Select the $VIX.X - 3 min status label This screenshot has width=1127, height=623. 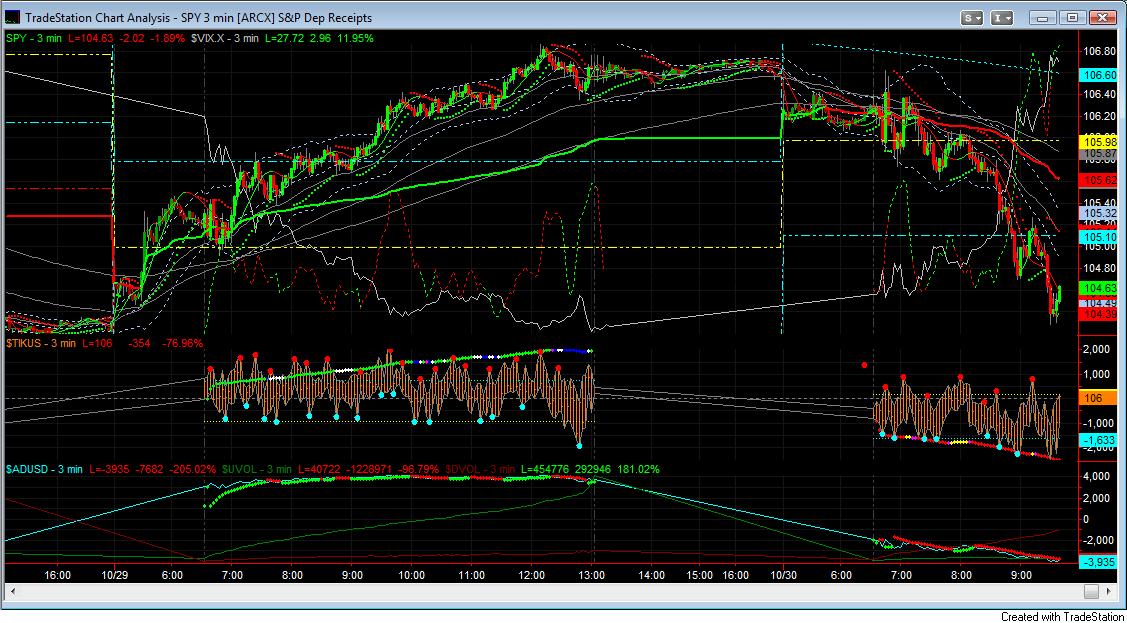tap(225, 37)
